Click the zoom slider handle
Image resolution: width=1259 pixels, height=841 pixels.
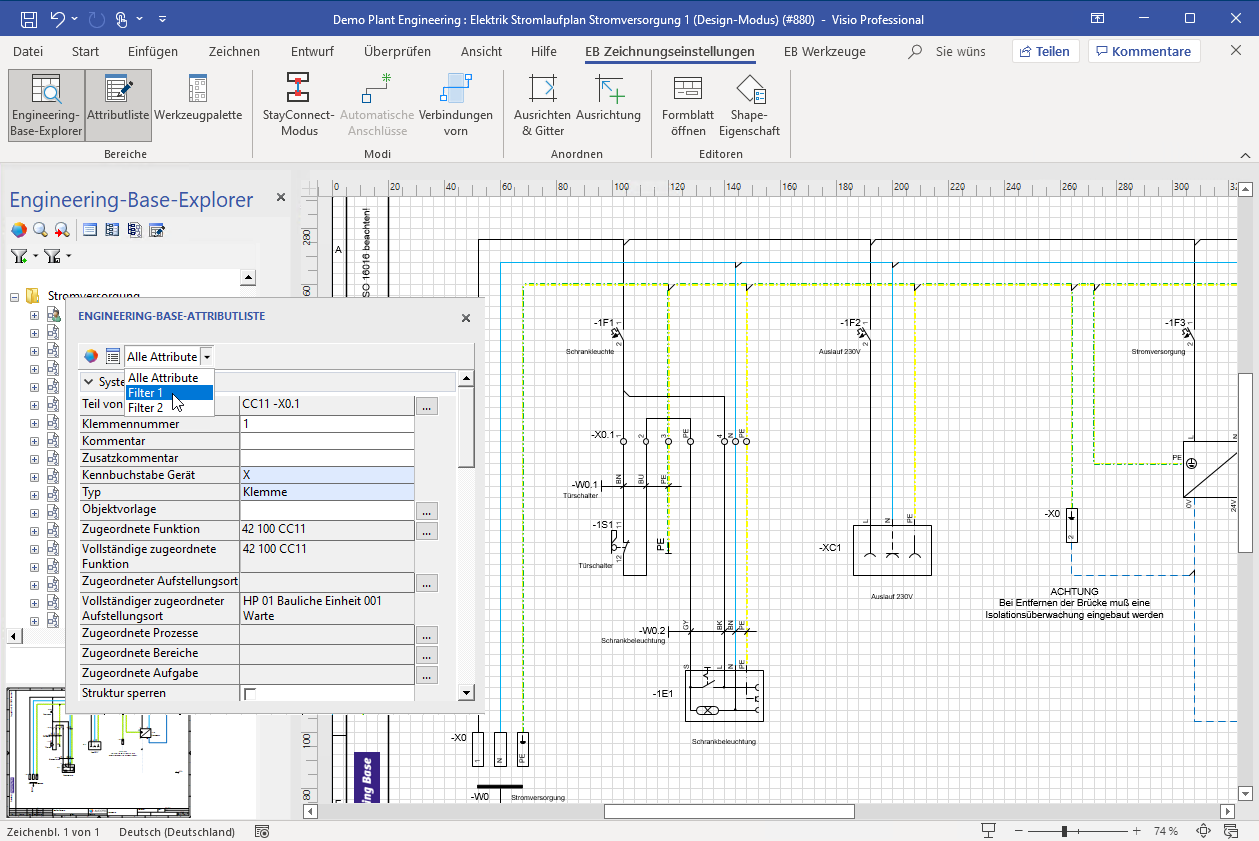coord(1065,832)
